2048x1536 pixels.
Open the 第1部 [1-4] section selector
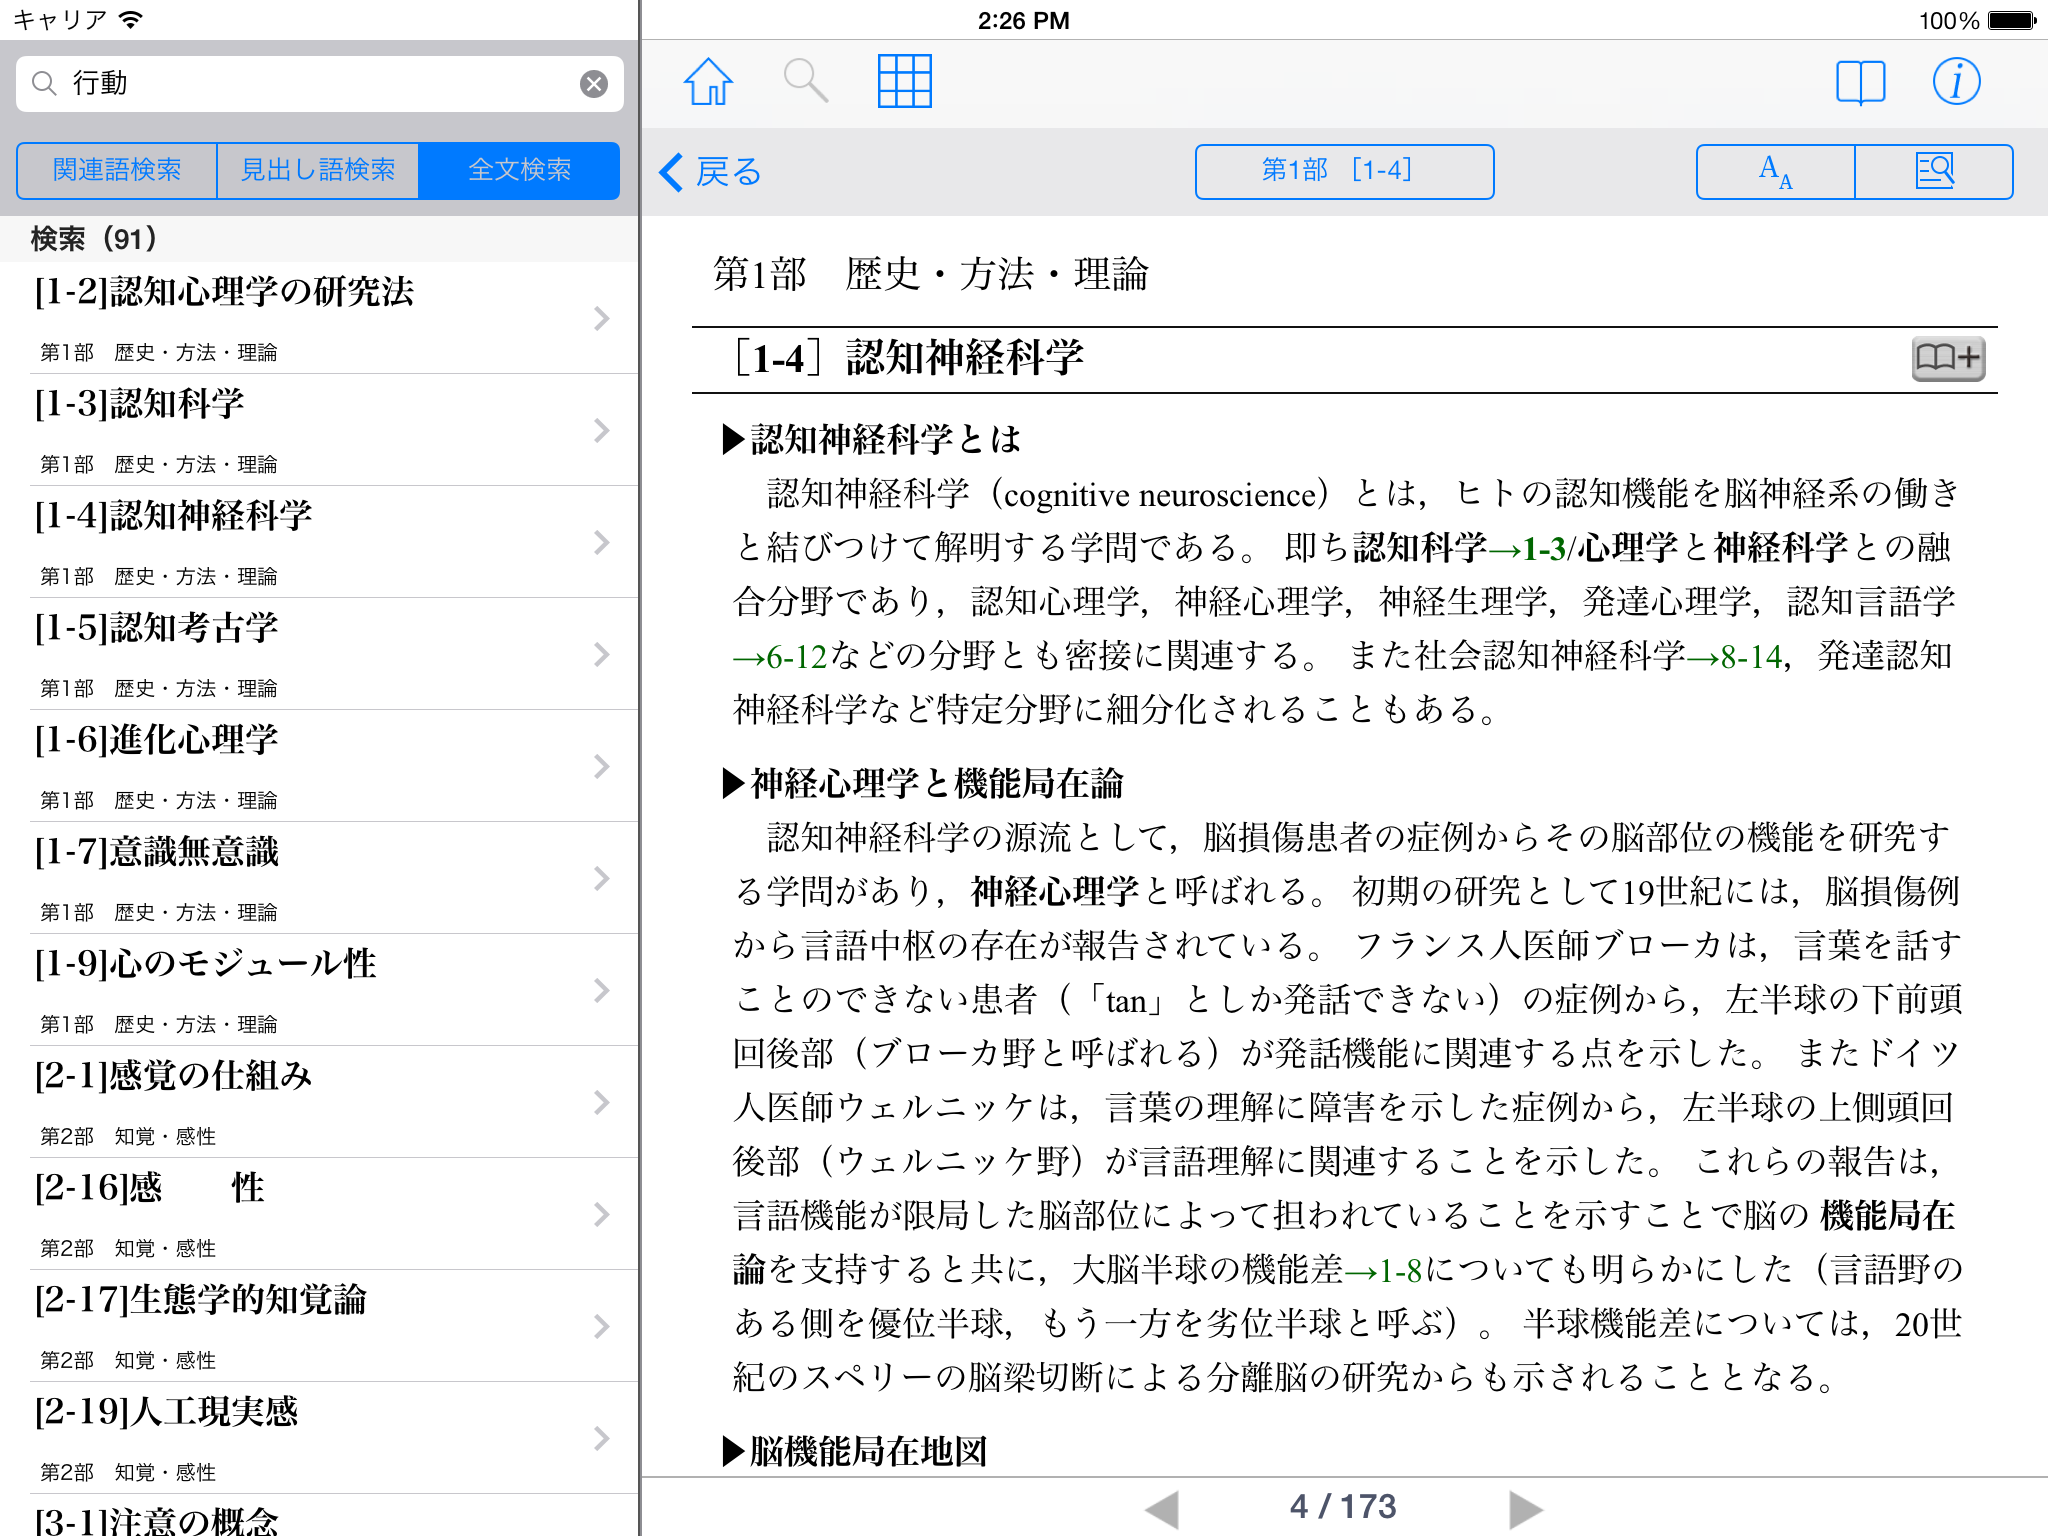coord(1344,172)
